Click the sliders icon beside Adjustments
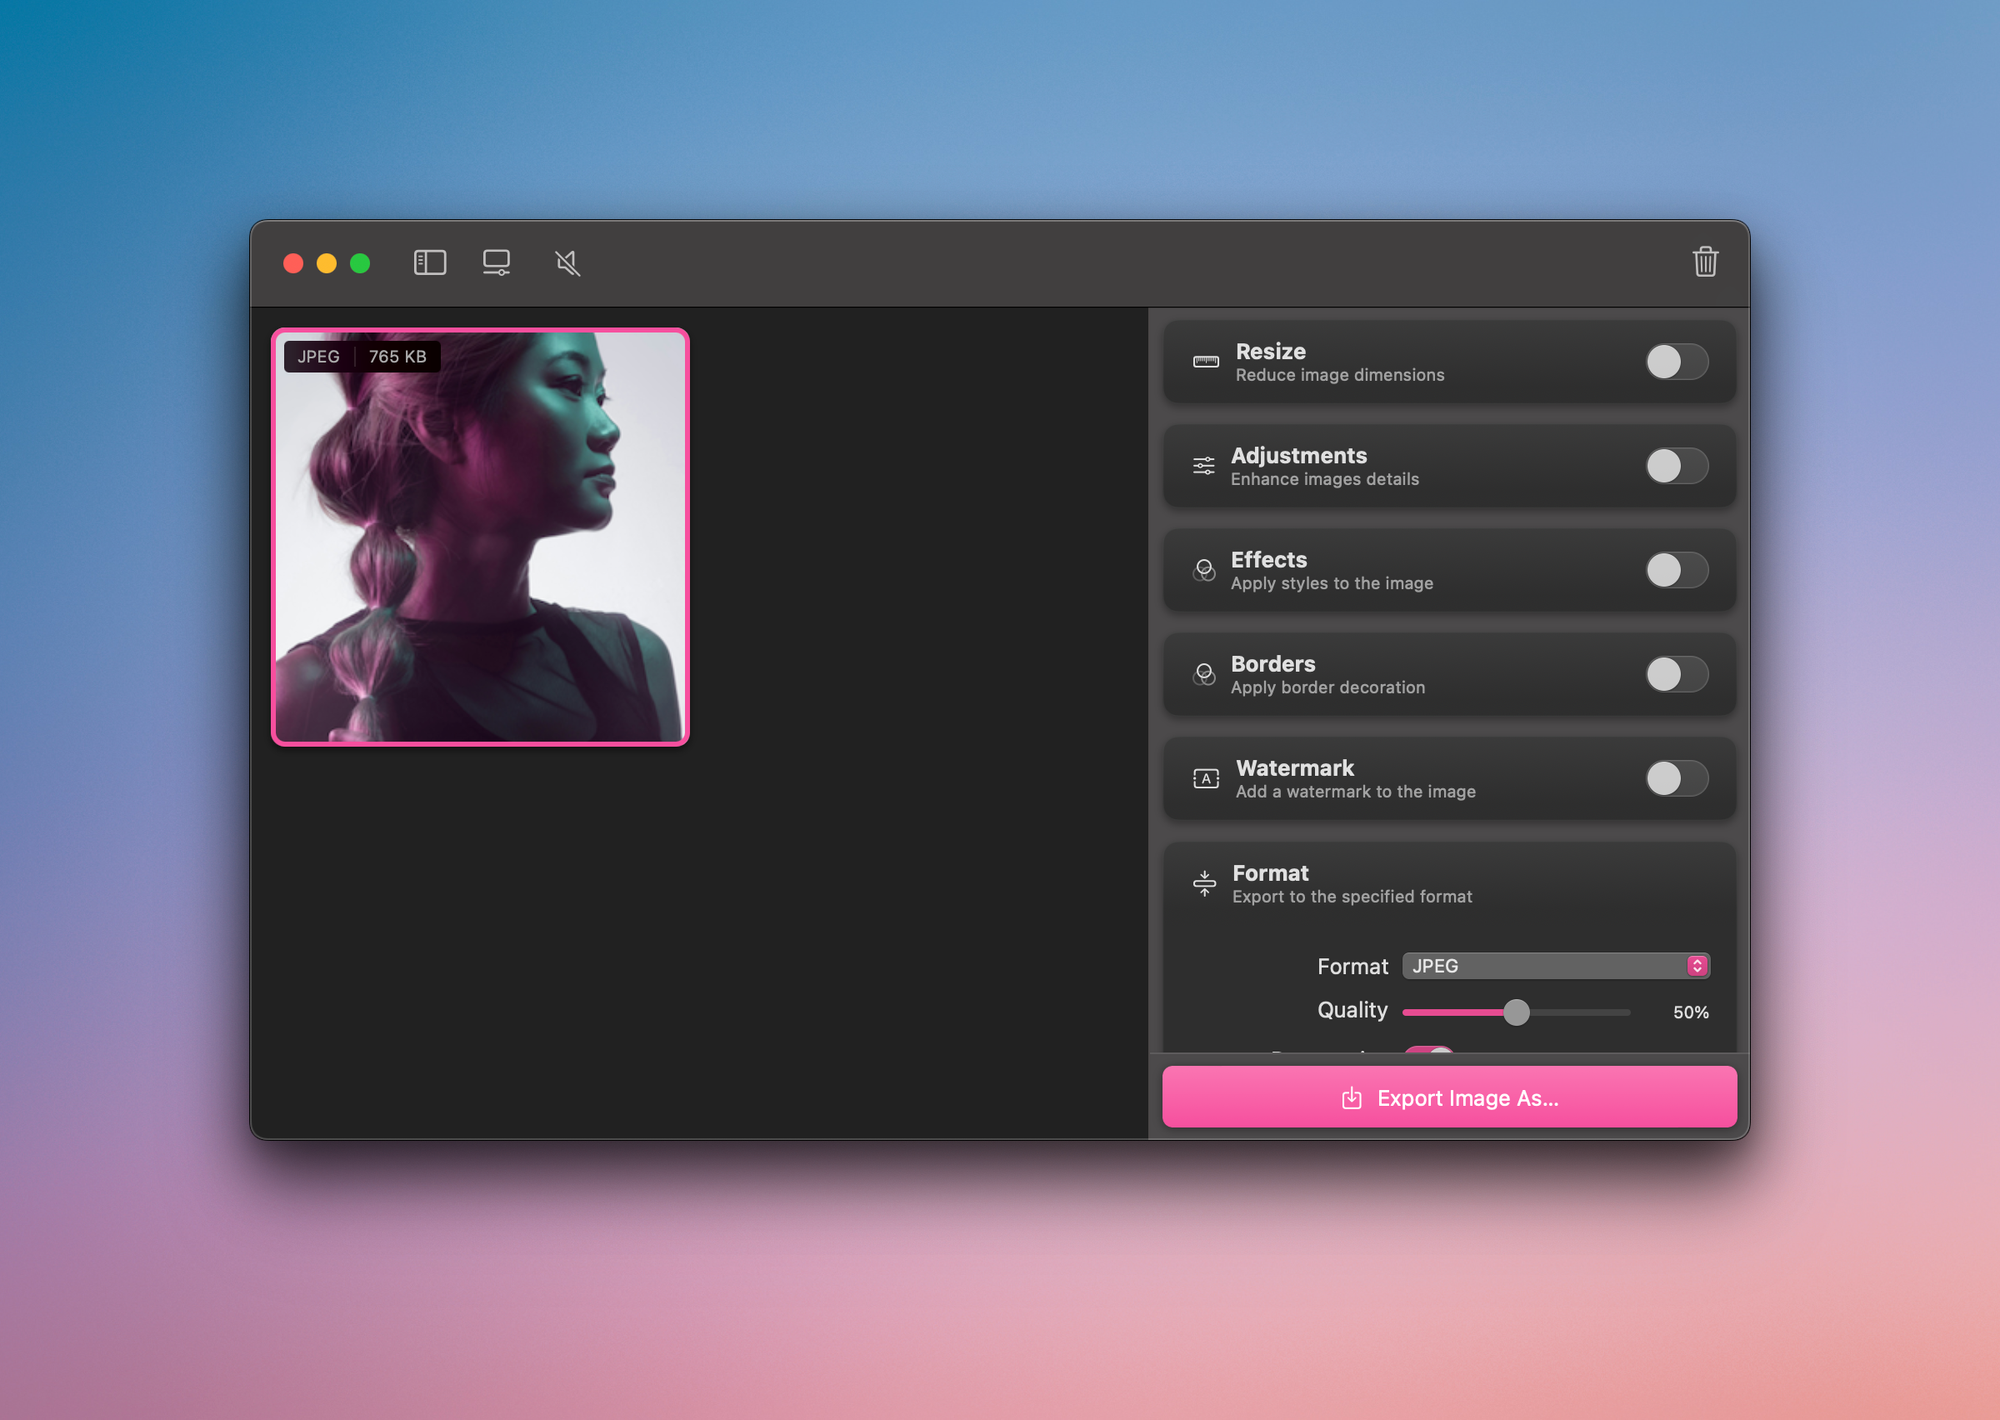The width and height of the screenshot is (2000, 1420). [x=1204, y=465]
